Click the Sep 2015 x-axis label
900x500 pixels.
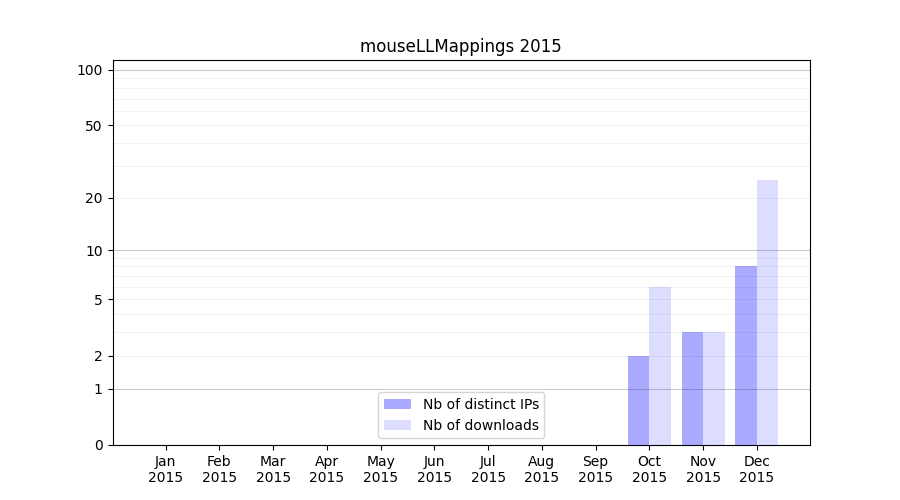(595, 469)
